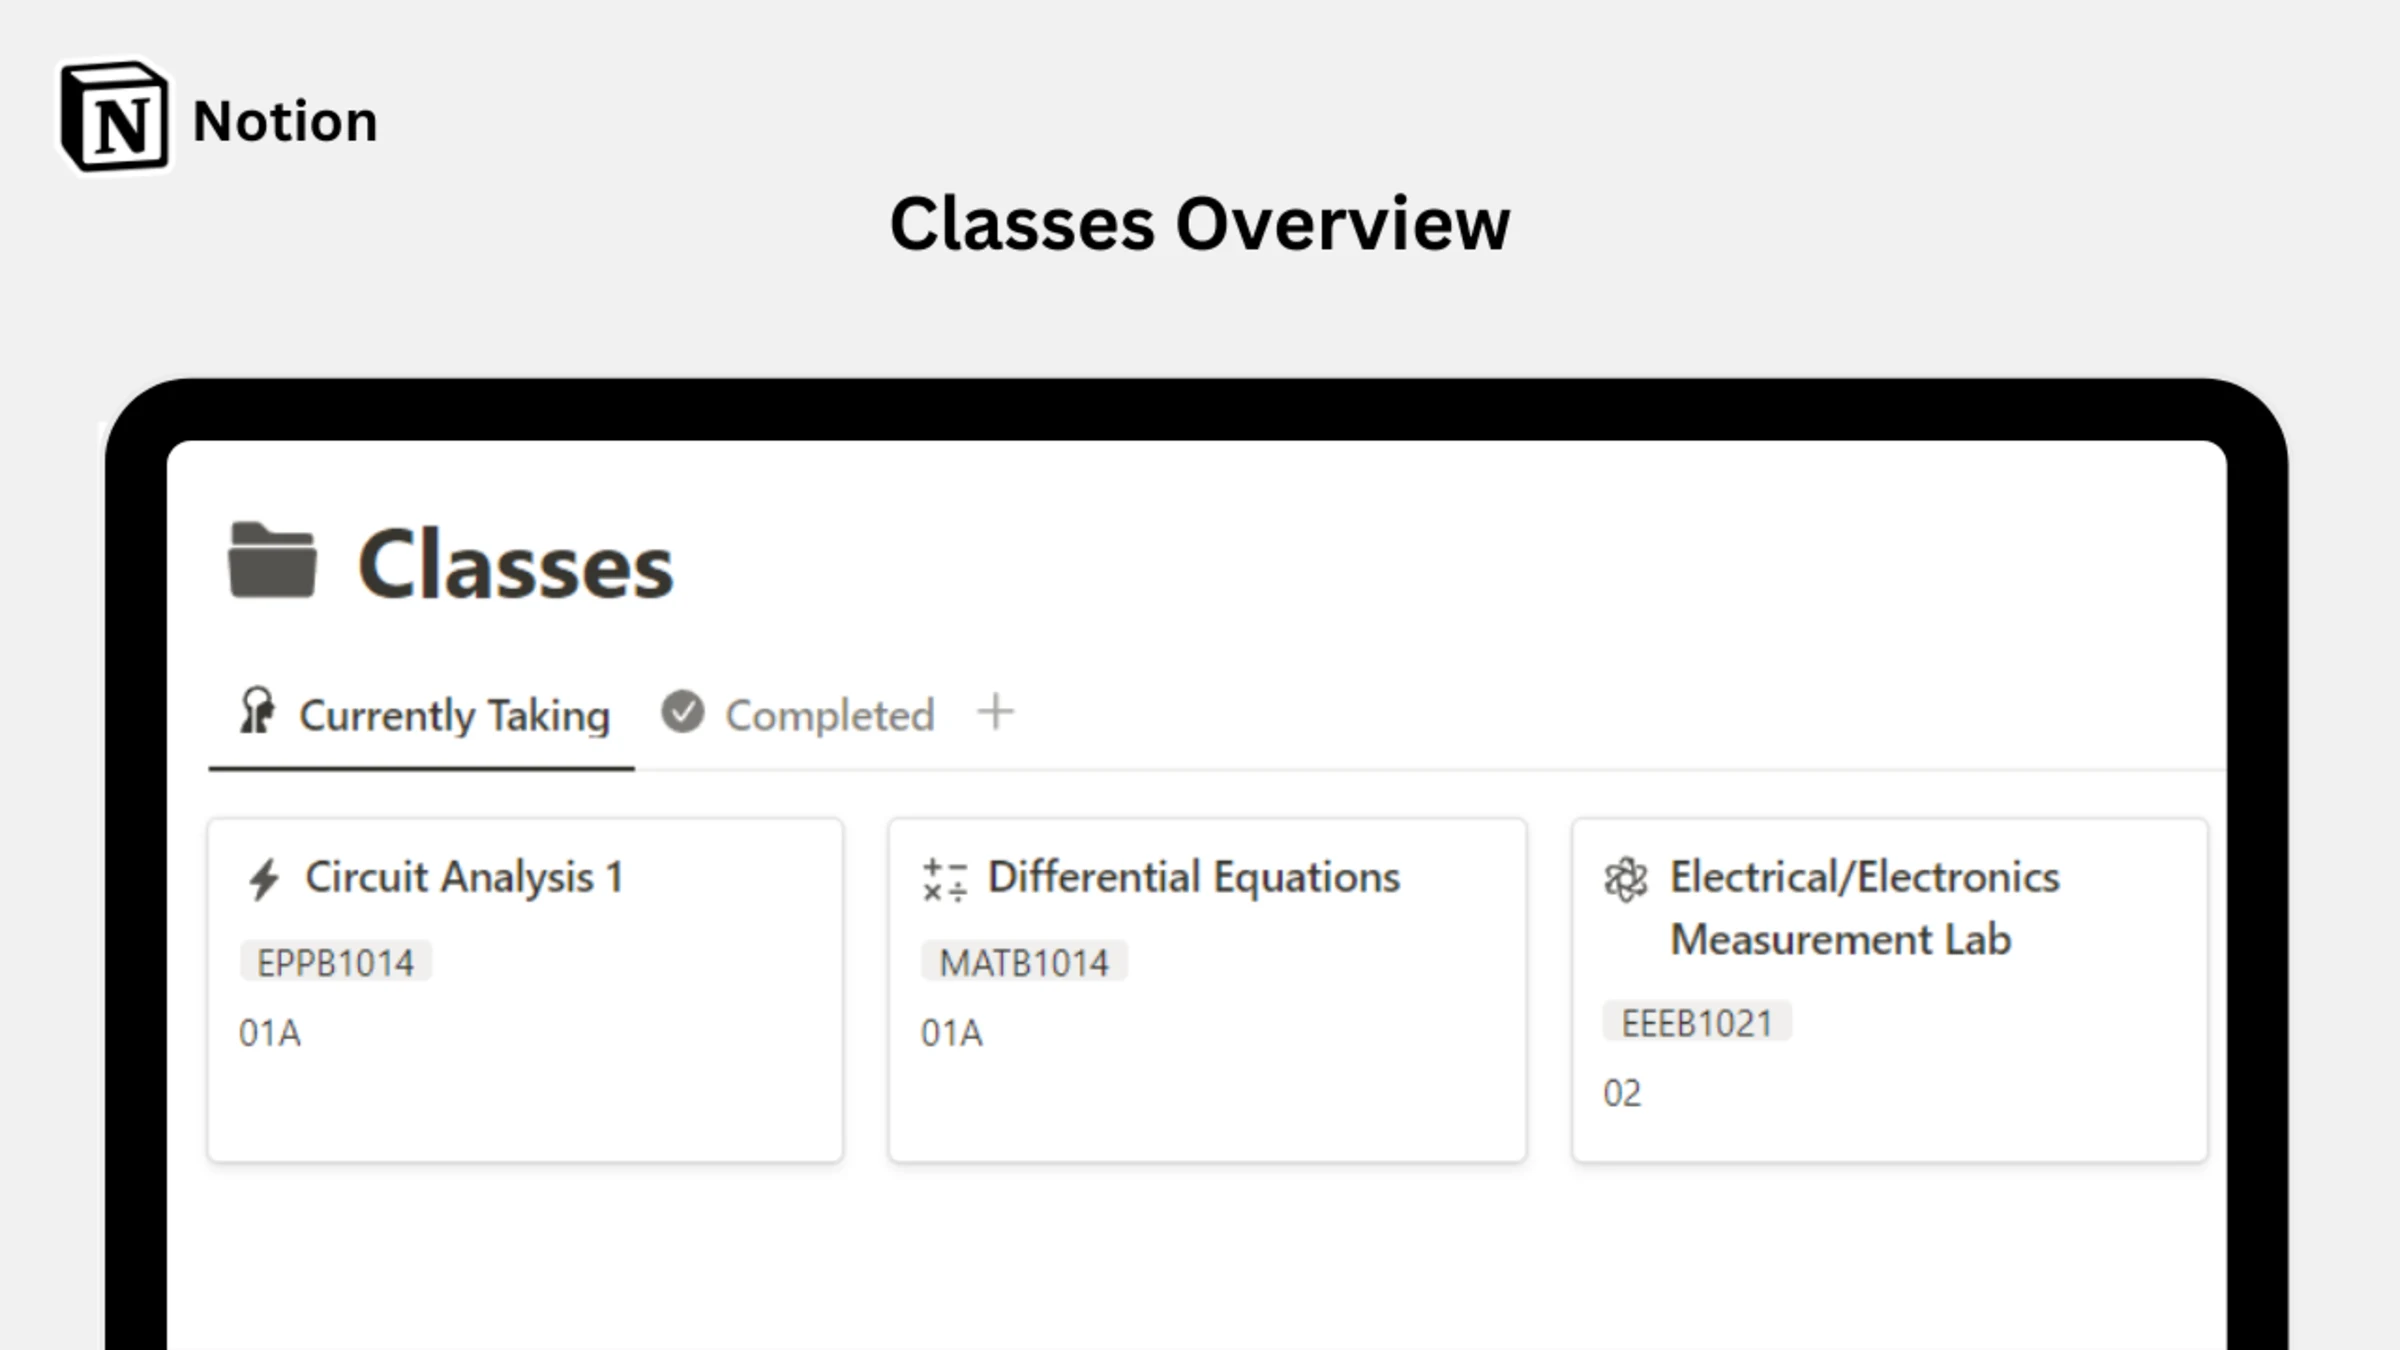Viewport: 2400px width, 1350px height.
Task: Select the EPPB1014 course code tag
Action: click(x=334, y=961)
